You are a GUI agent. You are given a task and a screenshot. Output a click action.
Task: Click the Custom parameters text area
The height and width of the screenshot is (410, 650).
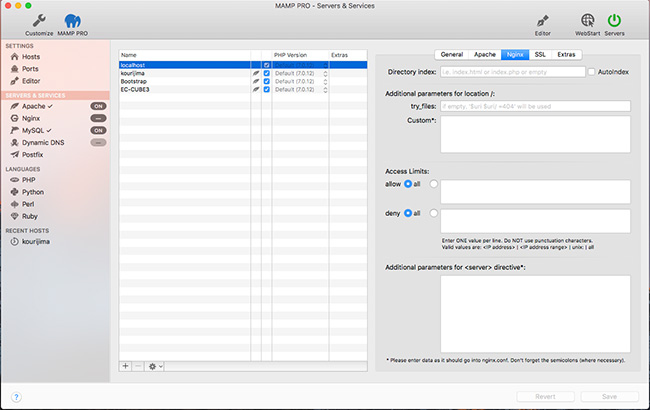pyautogui.click(x=536, y=134)
